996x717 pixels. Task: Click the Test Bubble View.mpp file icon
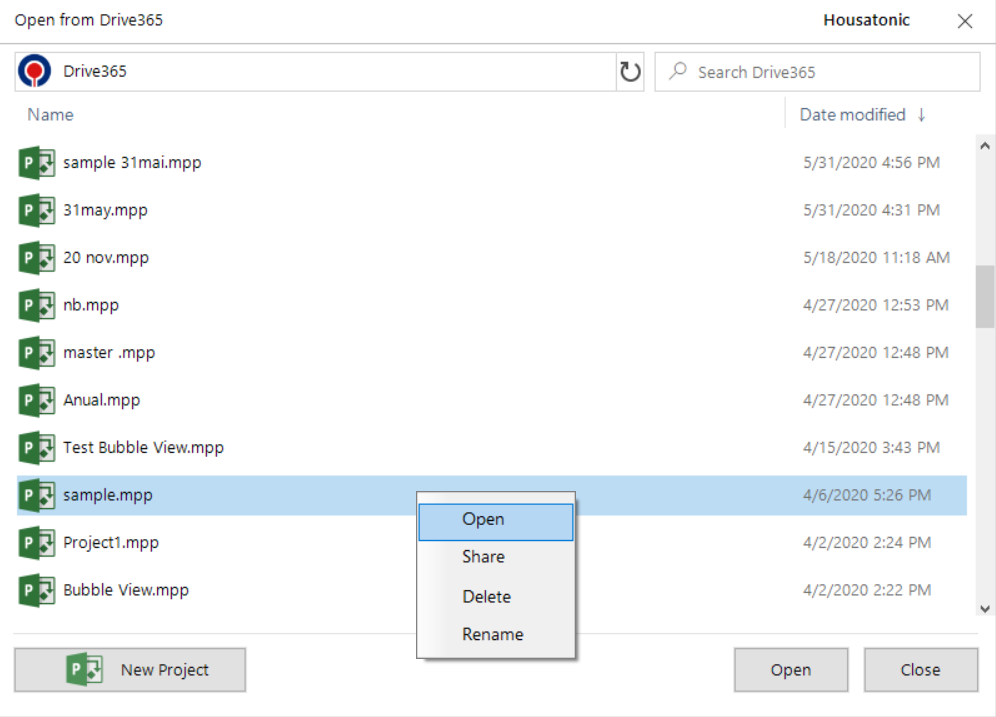coord(36,447)
